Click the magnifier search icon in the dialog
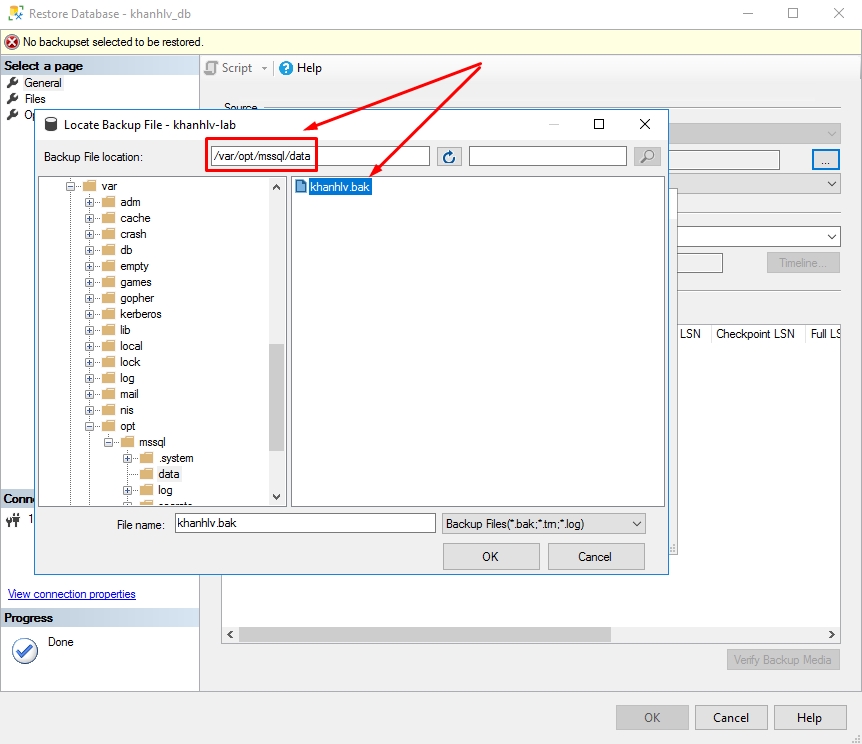Image resolution: width=862 pixels, height=744 pixels. [x=646, y=156]
